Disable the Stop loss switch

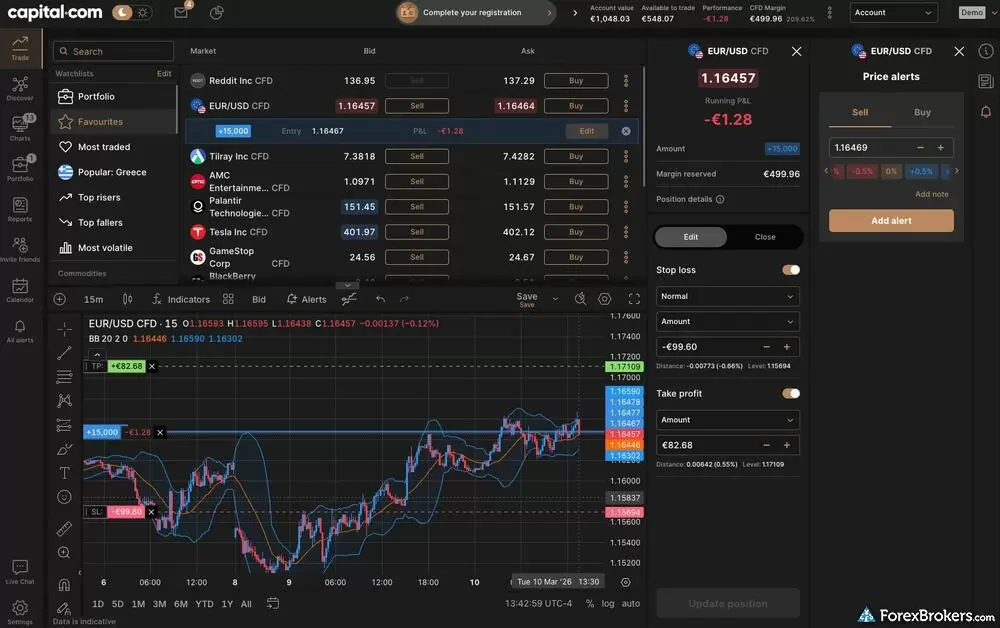tap(791, 270)
